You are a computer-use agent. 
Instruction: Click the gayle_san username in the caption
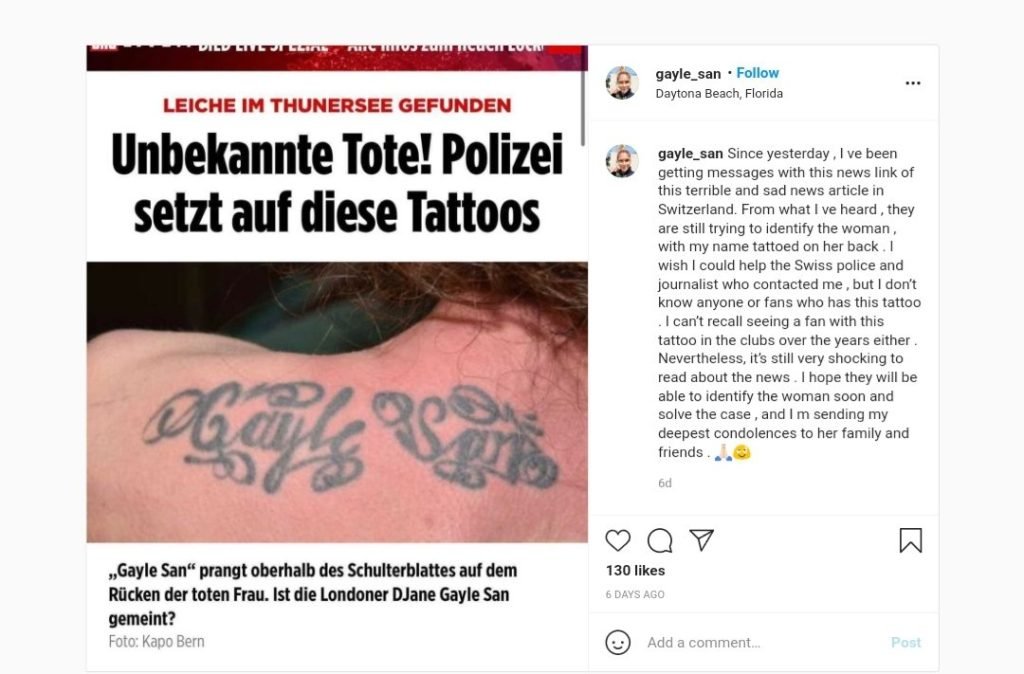(x=690, y=153)
